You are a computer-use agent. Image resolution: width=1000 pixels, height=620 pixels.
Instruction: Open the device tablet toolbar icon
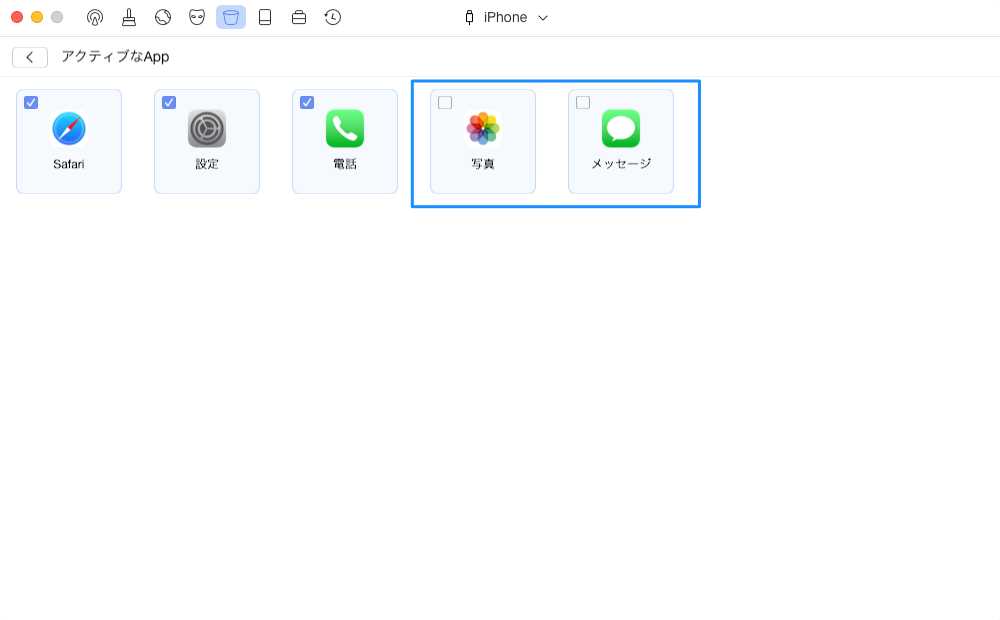(x=265, y=17)
